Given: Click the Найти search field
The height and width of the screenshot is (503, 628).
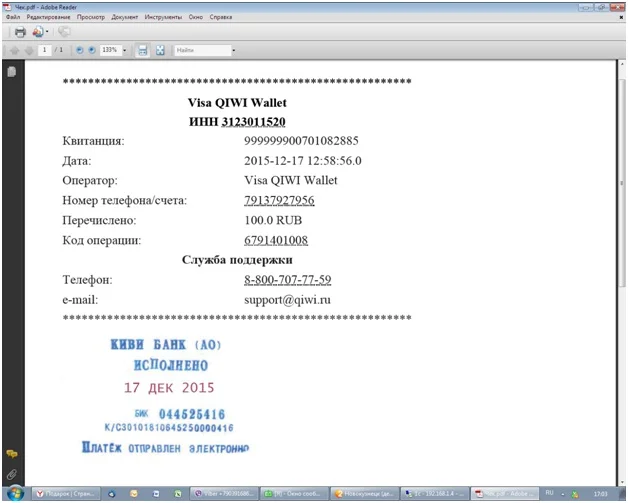Looking at the screenshot, I should tap(203, 50).
